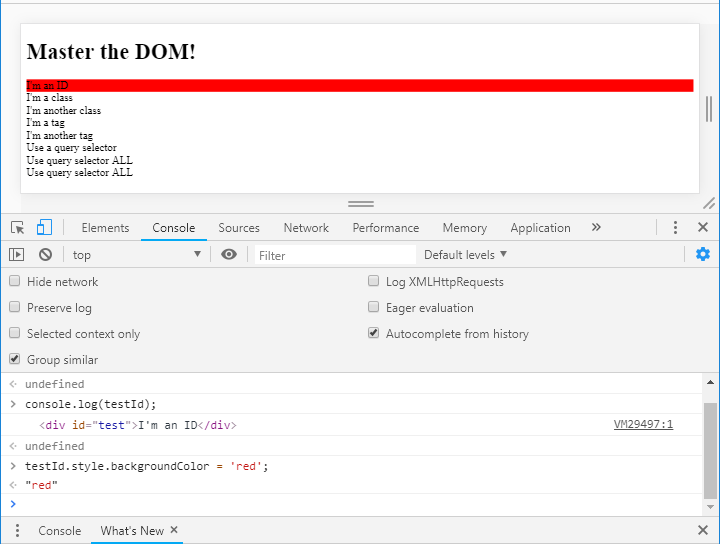Screen dimensions: 723x544
Task: Open the Performance tab
Action: (385, 228)
